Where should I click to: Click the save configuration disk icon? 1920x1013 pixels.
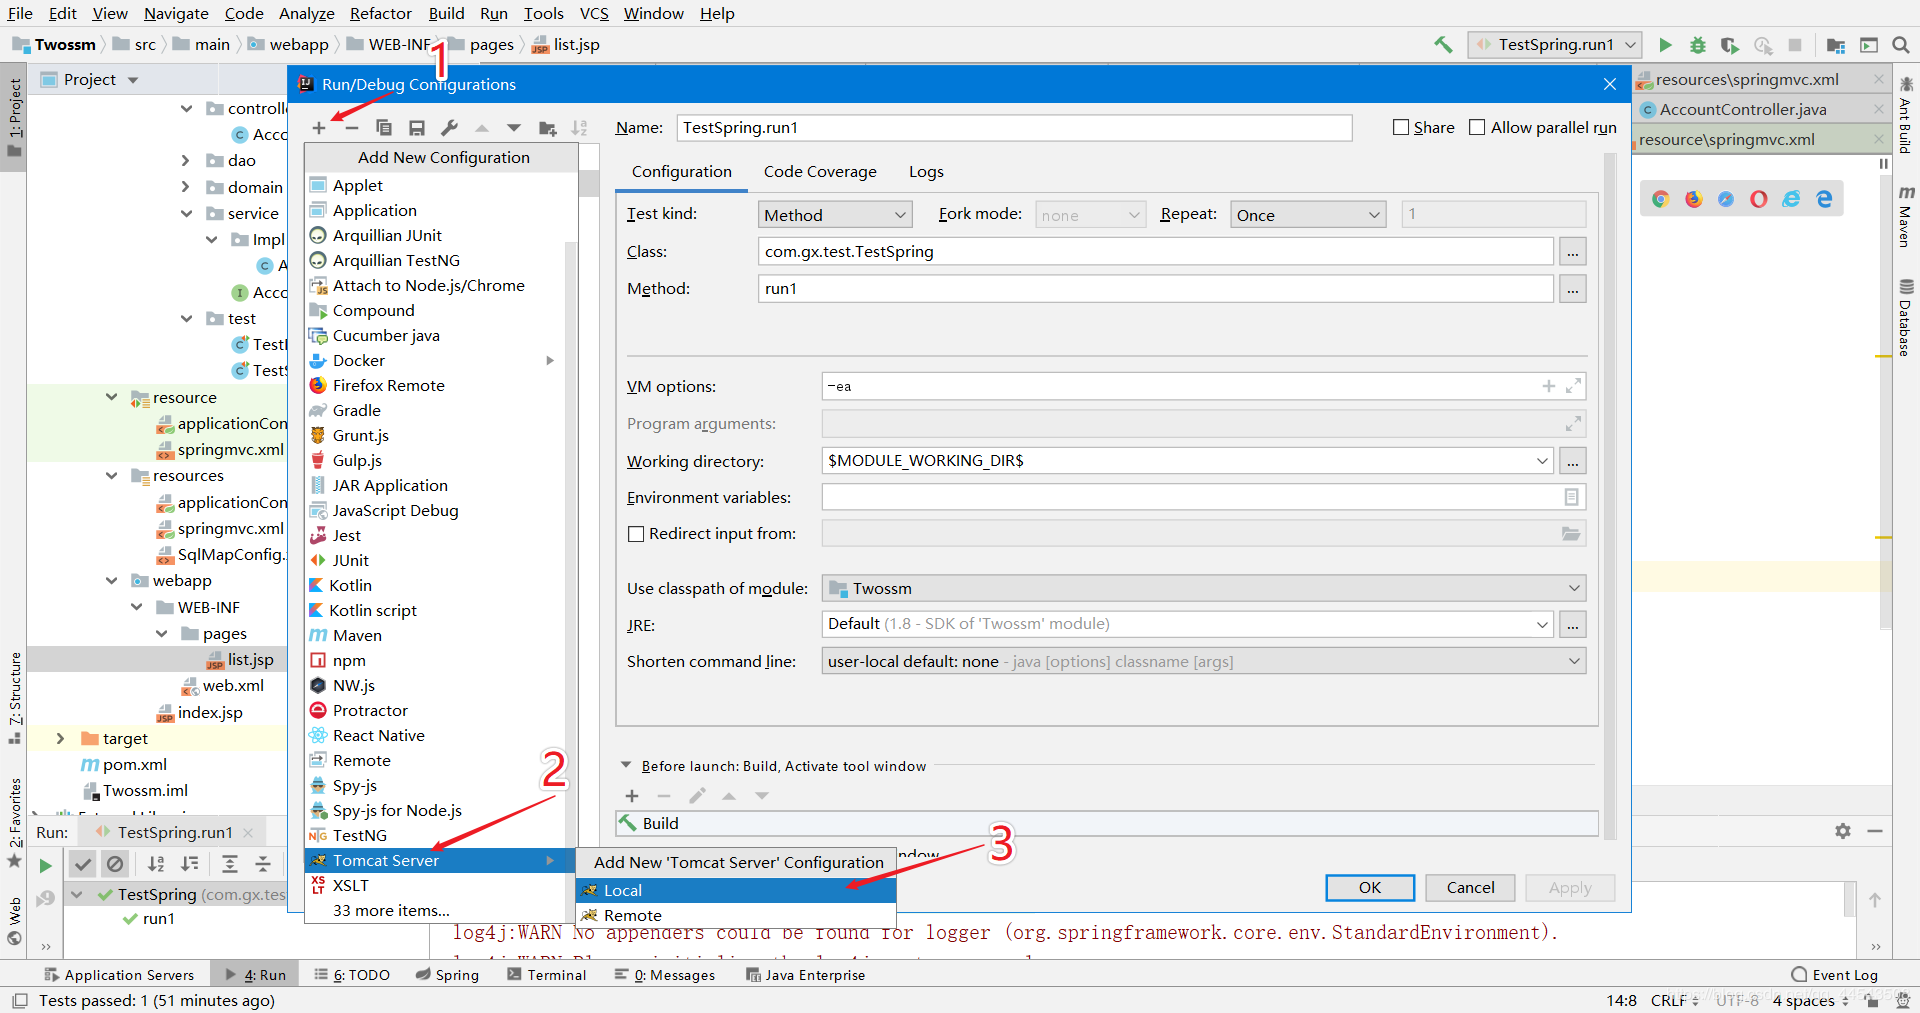[x=417, y=128]
